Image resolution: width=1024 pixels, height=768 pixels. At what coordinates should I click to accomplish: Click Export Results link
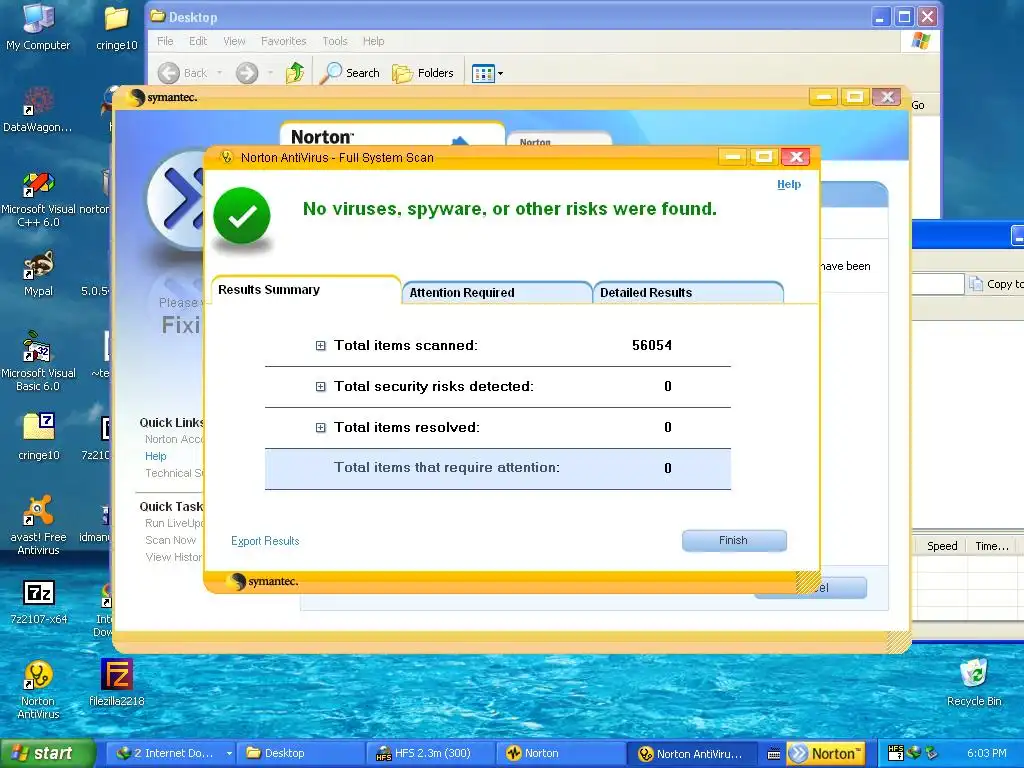(x=265, y=541)
